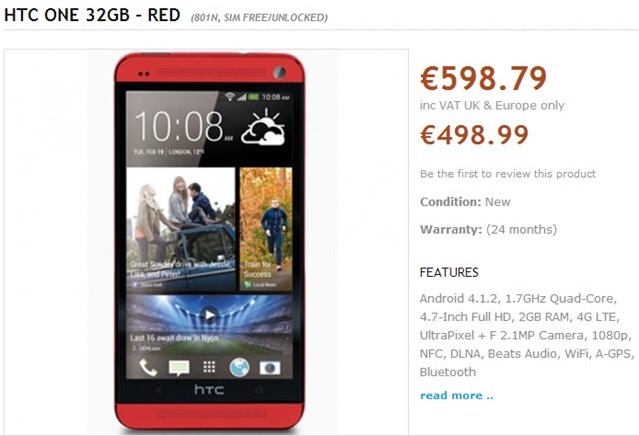Open the app grid icon on phone
This screenshot has width=639, height=436.
tap(209, 367)
